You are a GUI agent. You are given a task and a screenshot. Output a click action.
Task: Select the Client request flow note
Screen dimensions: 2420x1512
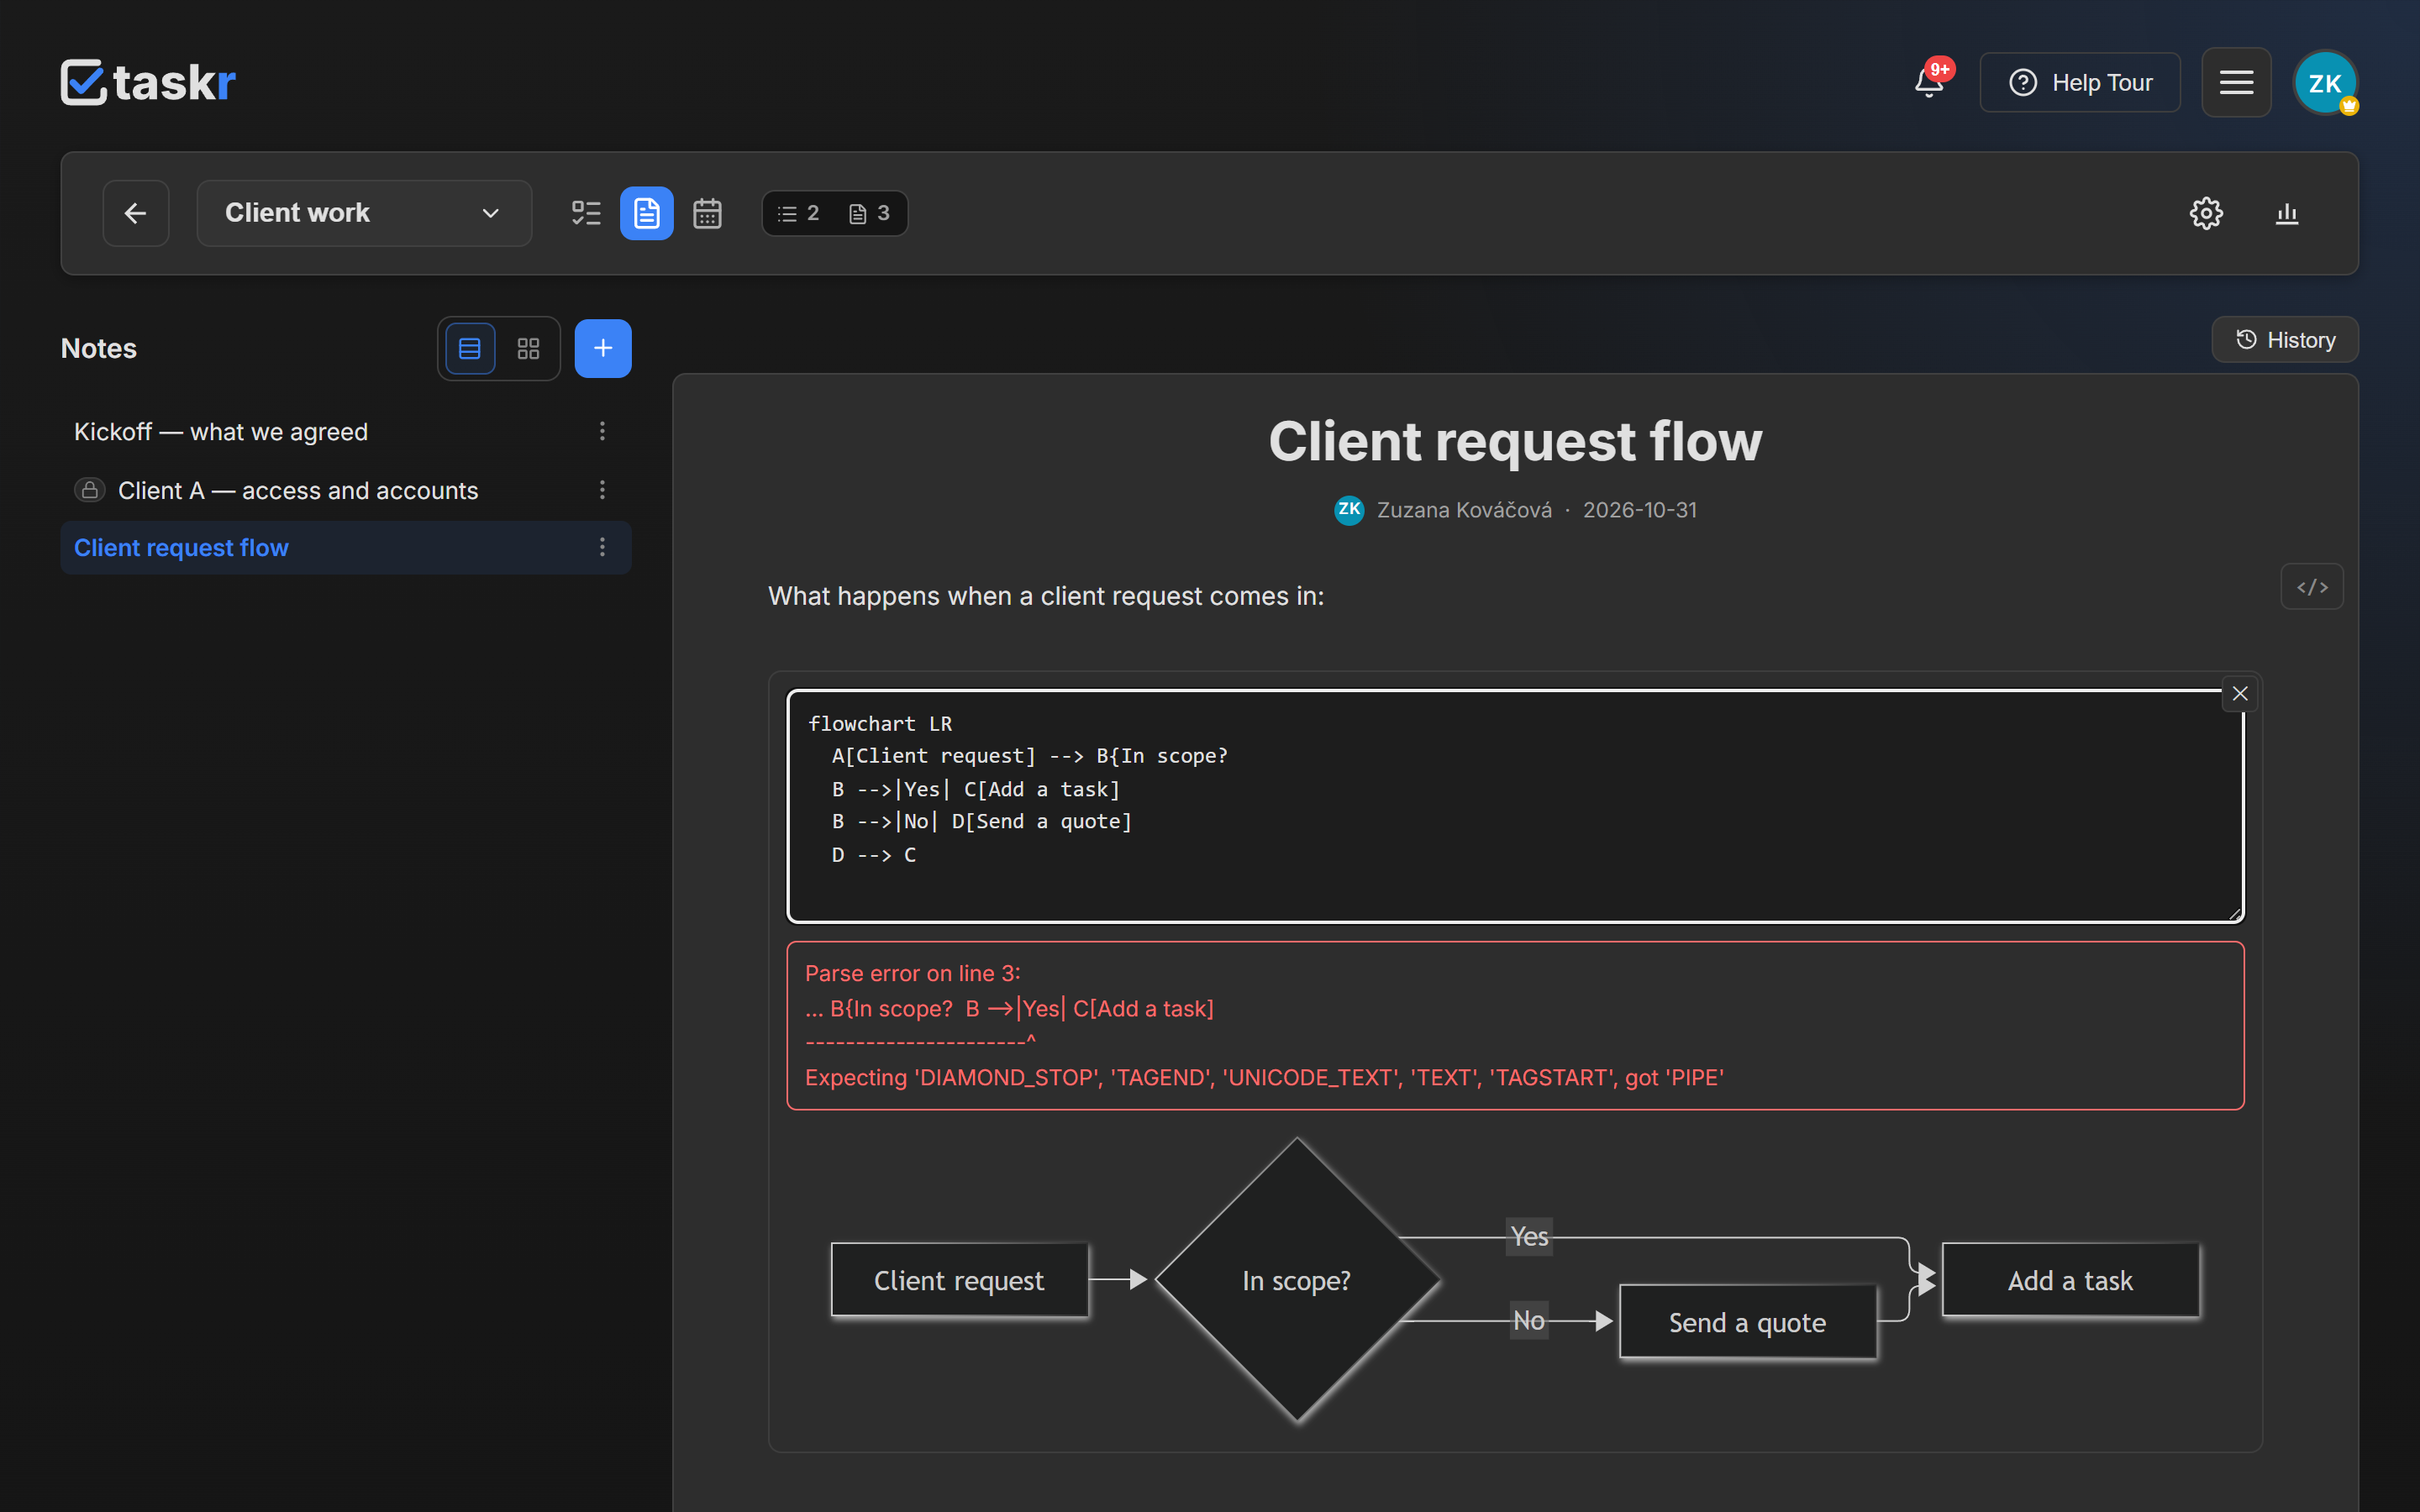[x=346, y=548]
